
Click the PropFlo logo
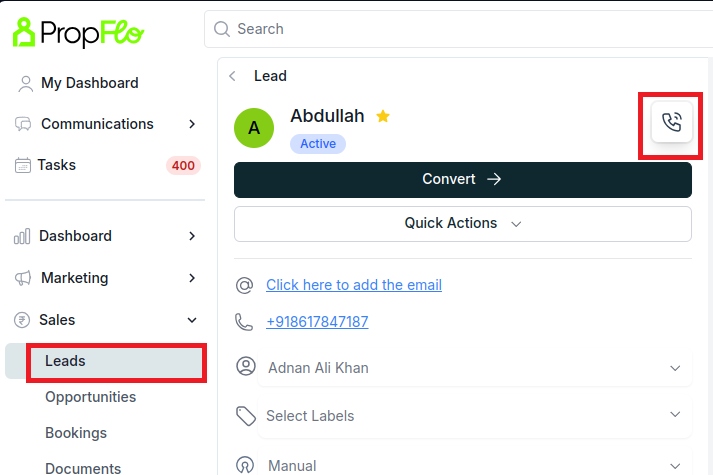tap(79, 33)
